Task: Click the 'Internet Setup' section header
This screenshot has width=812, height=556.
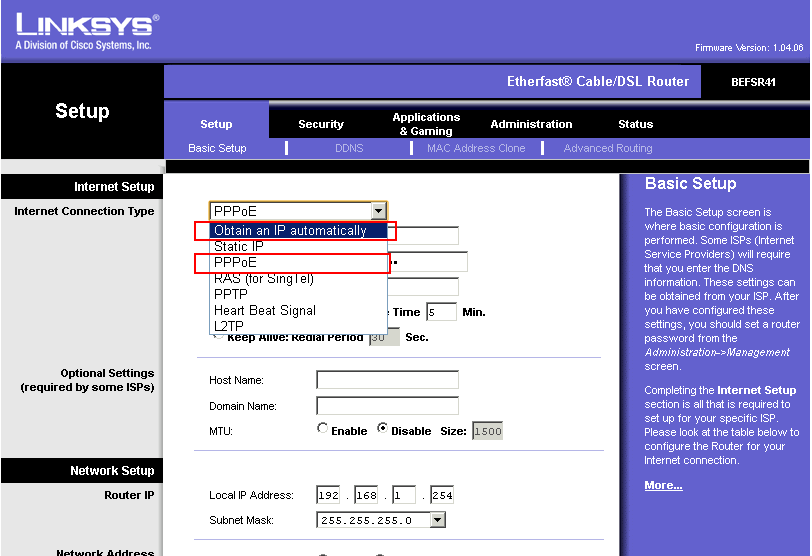Action: (x=114, y=186)
